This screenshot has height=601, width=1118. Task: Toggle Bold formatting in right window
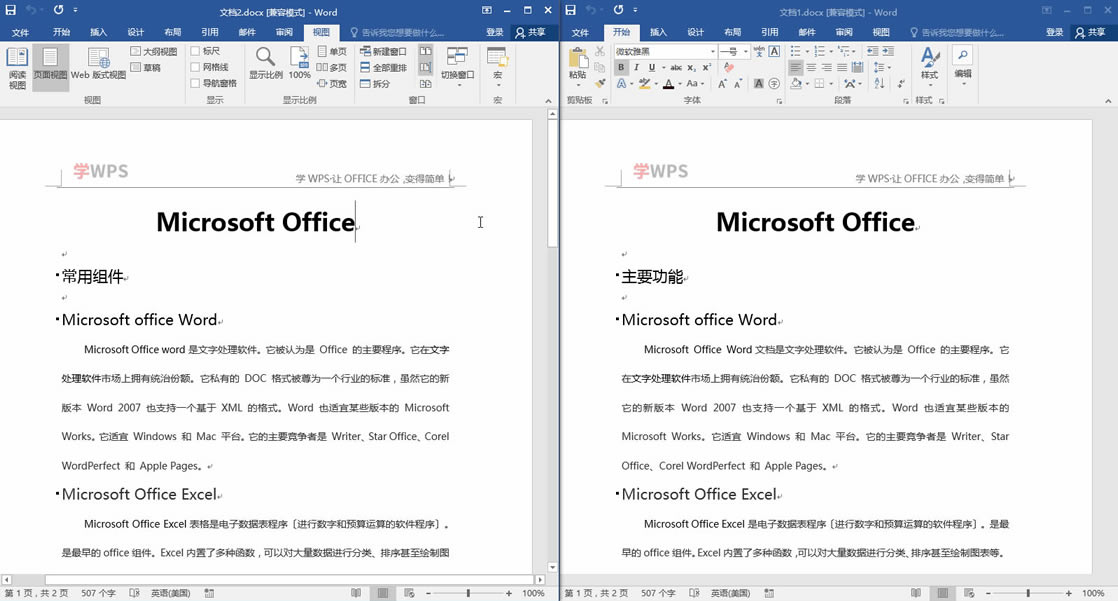tap(621, 68)
